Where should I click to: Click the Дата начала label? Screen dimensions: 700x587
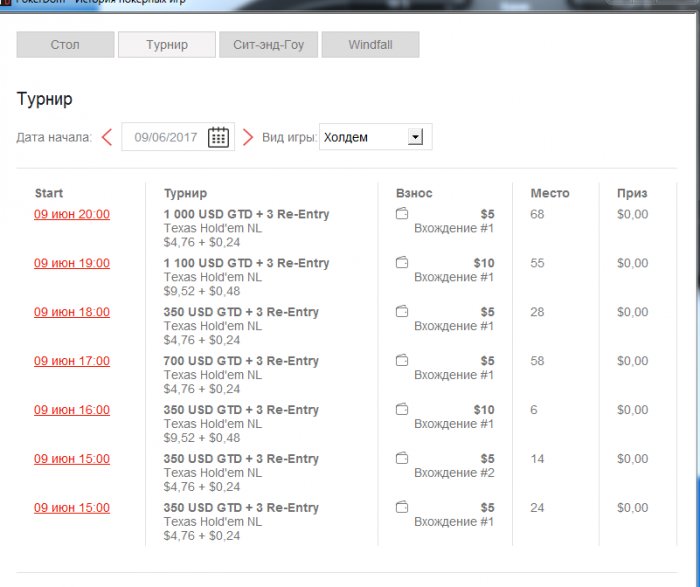(x=54, y=137)
